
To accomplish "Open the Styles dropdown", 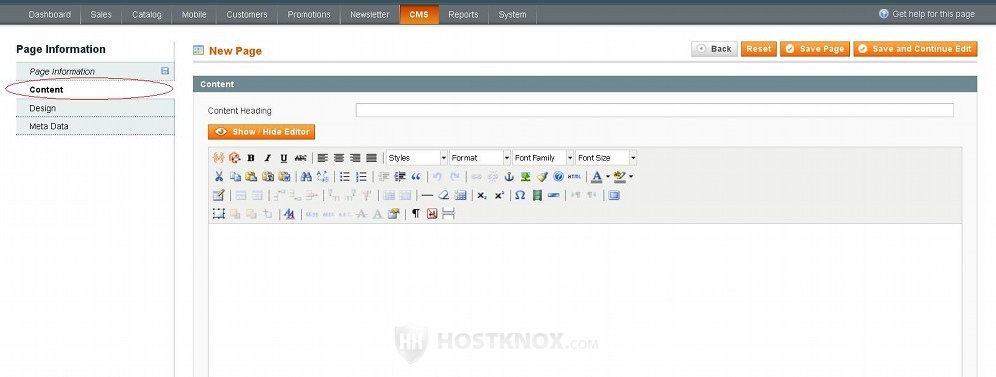I will point(417,158).
